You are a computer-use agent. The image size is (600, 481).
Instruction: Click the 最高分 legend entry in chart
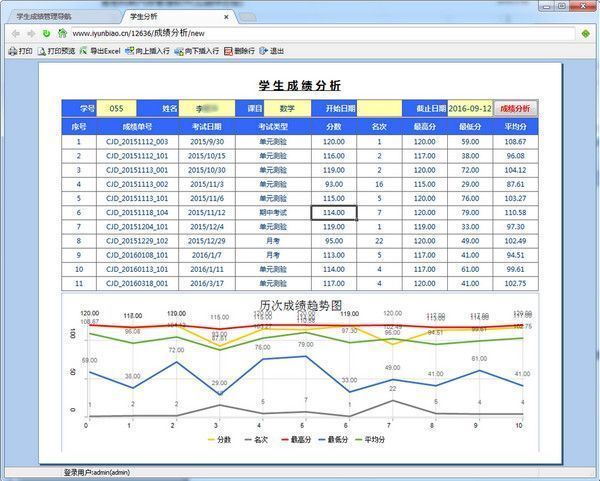point(296,440)
